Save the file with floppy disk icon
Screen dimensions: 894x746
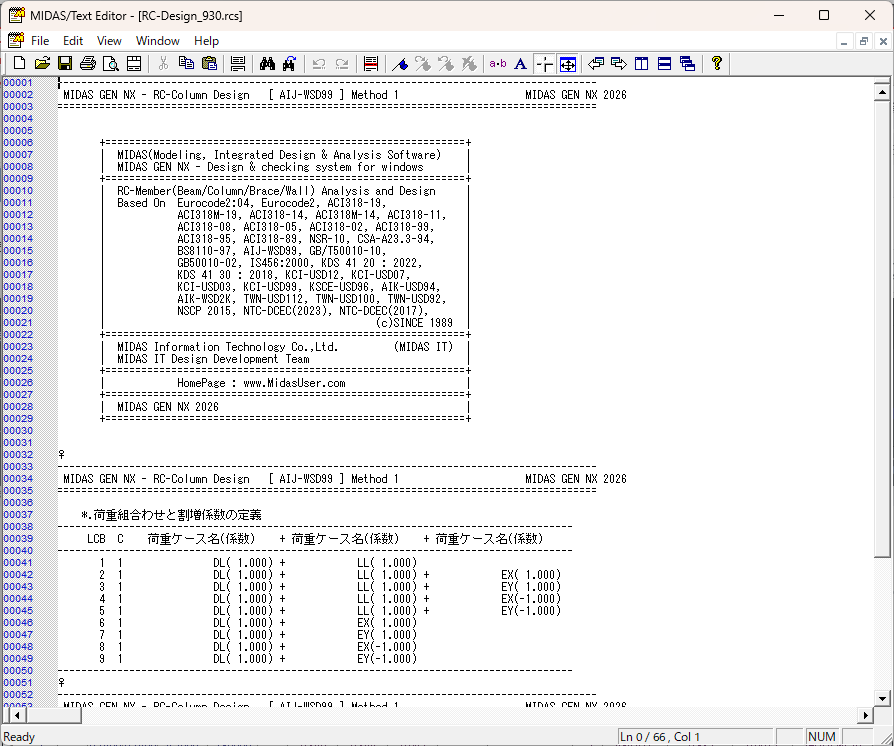click(x=65, y=63)
